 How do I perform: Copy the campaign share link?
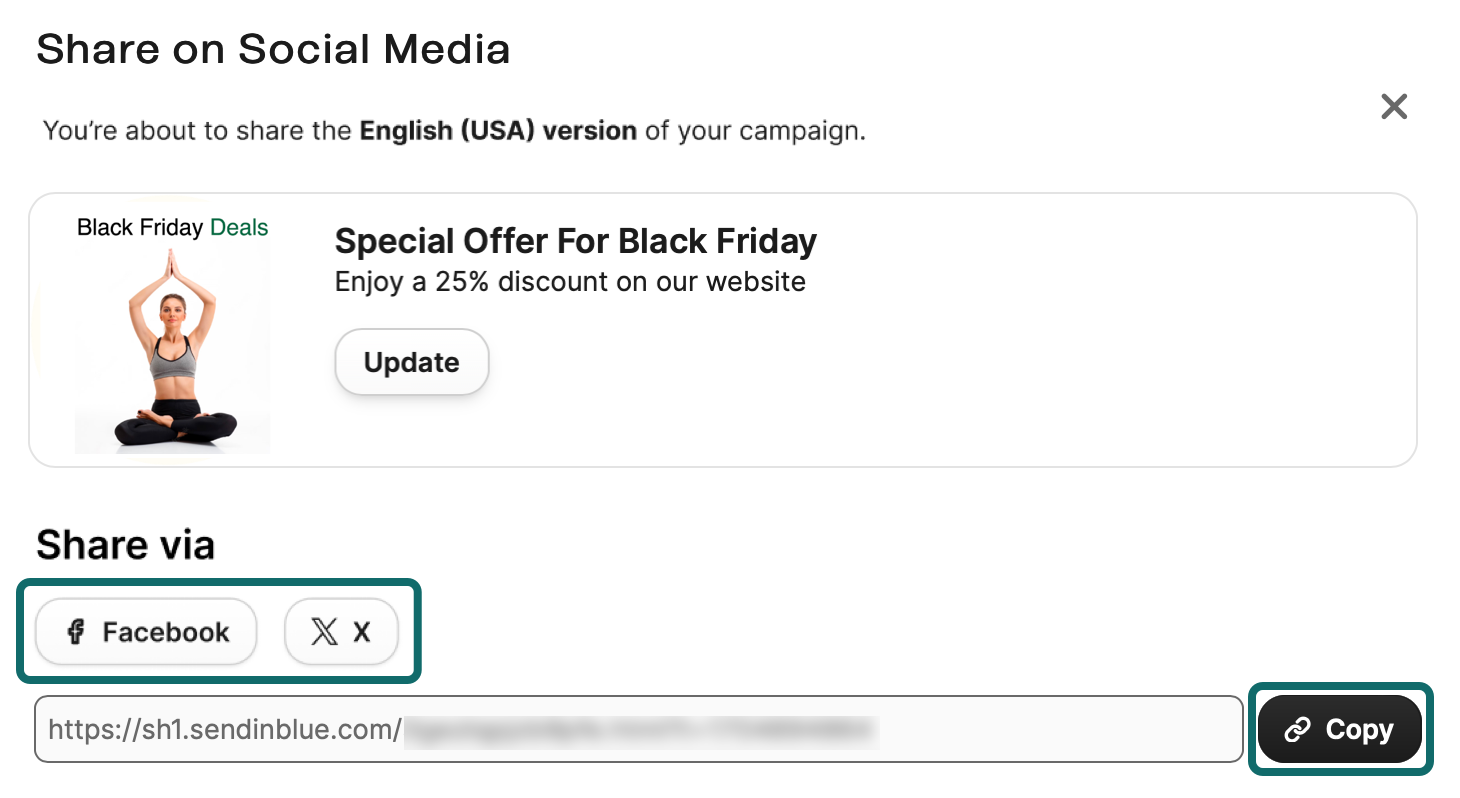[1339, 729]
